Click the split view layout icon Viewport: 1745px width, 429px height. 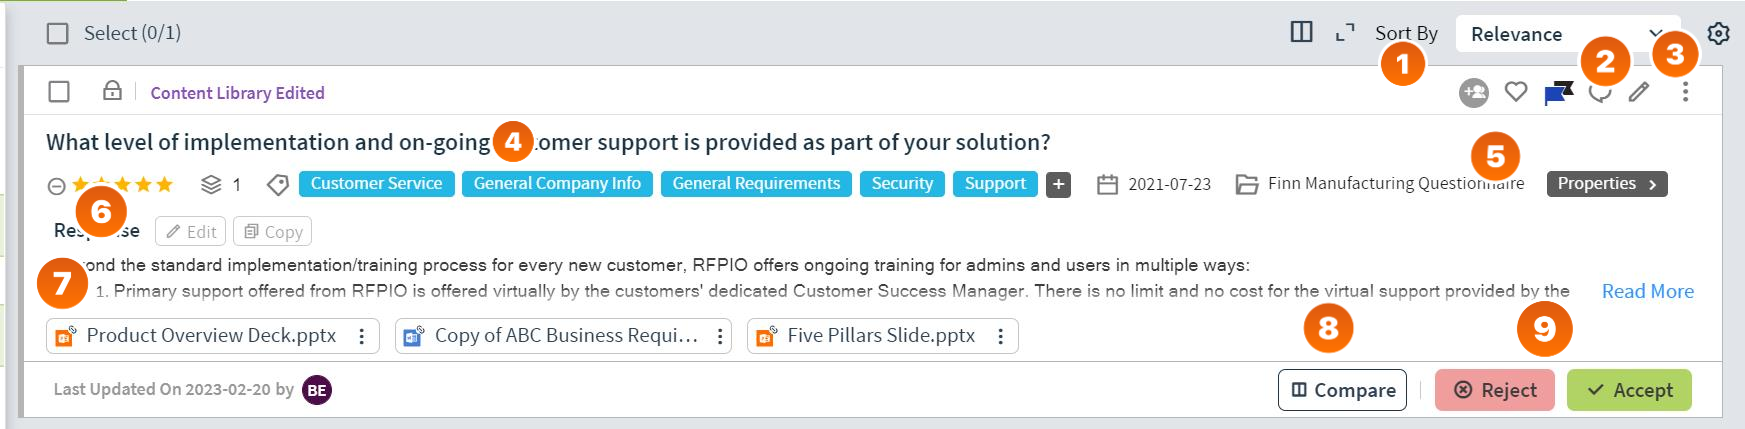click(1301, 32)
